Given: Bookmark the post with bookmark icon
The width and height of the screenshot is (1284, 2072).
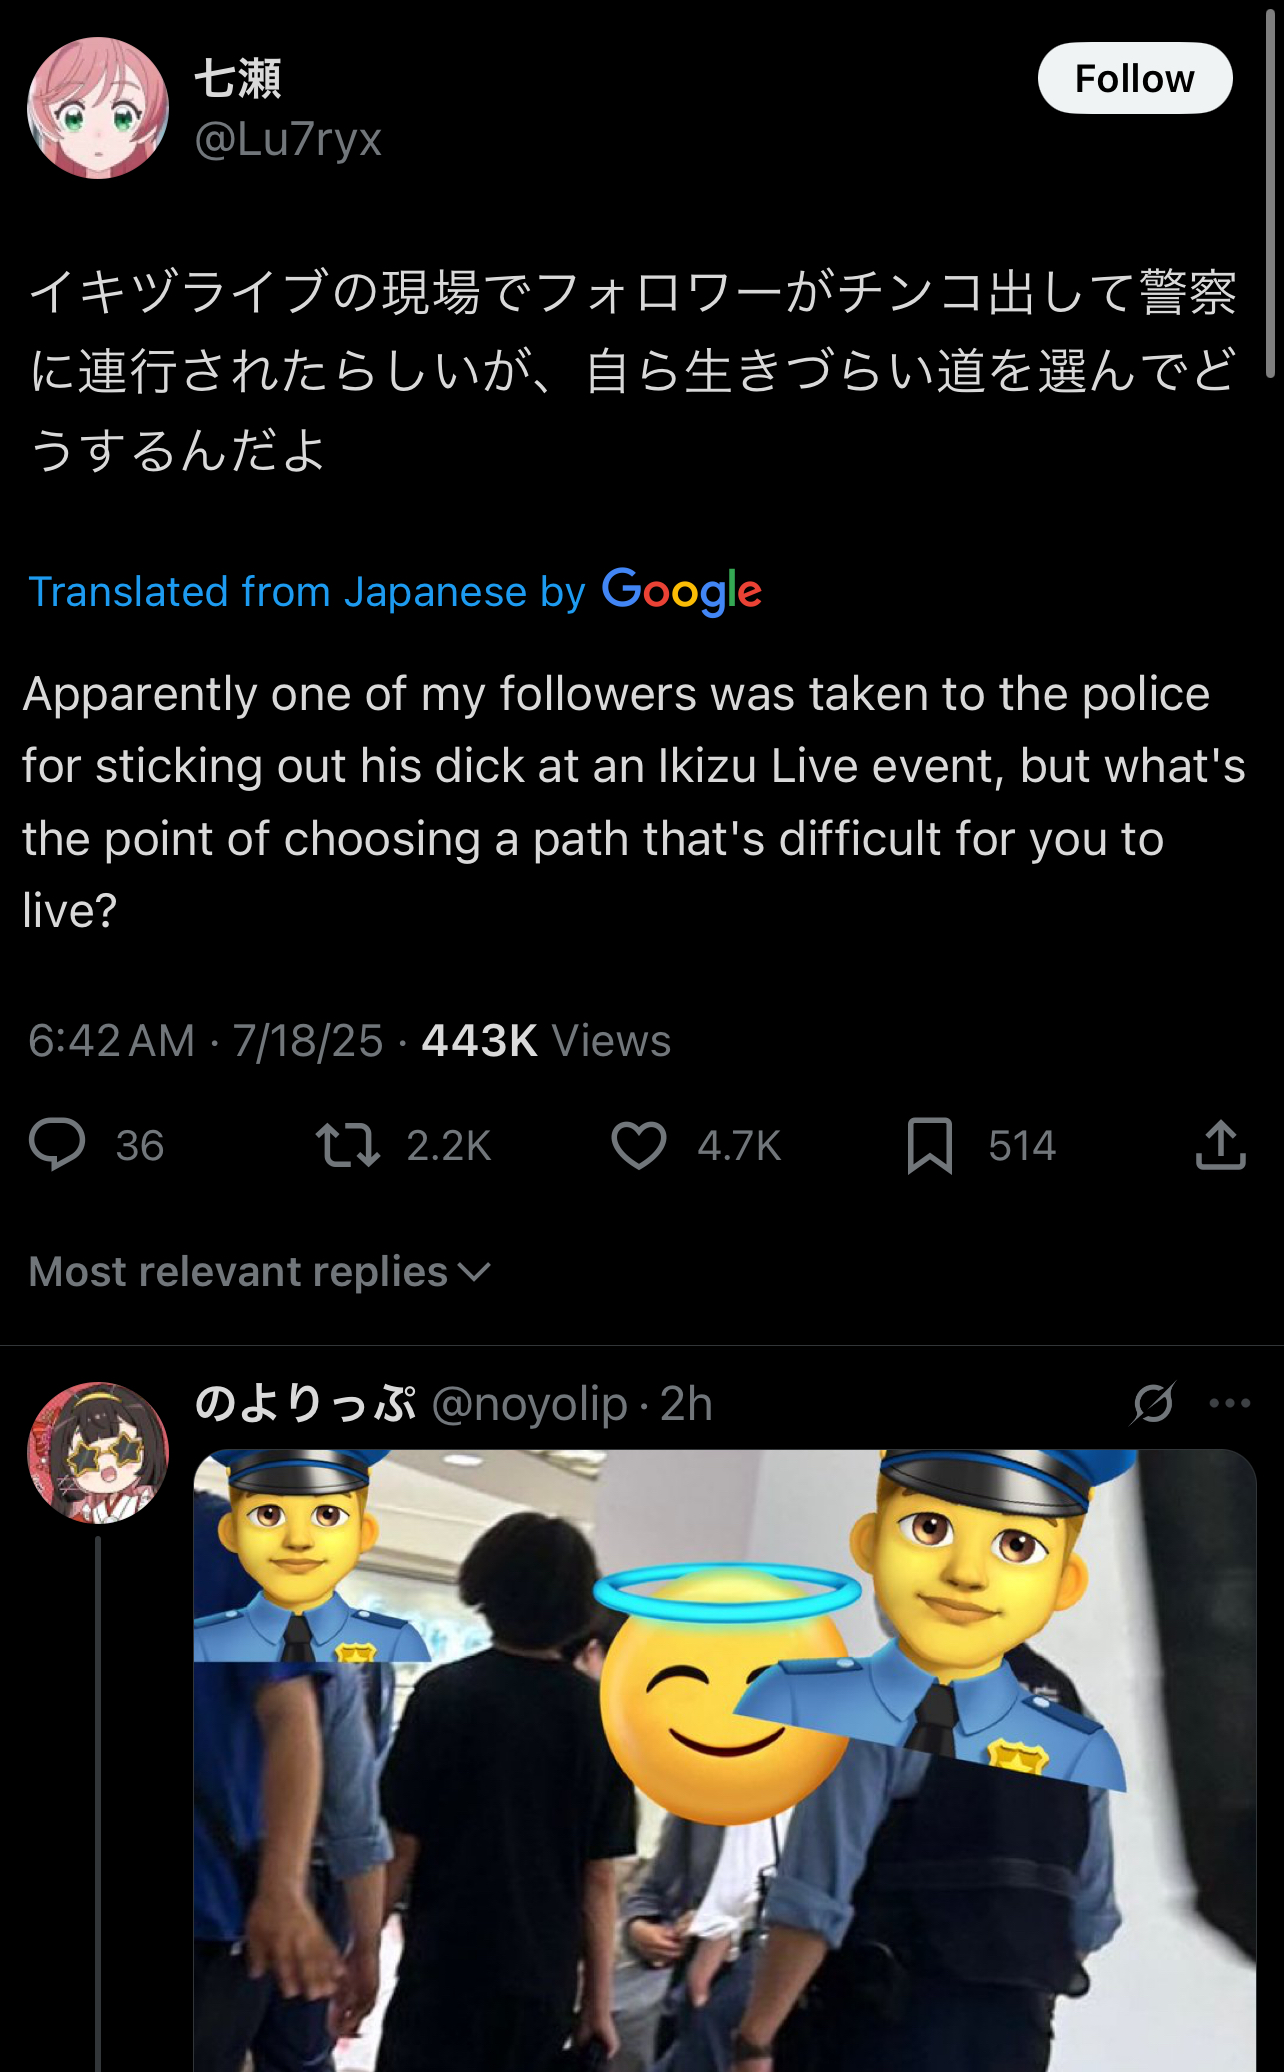Looking at the screenshot, I should 929,1146.
